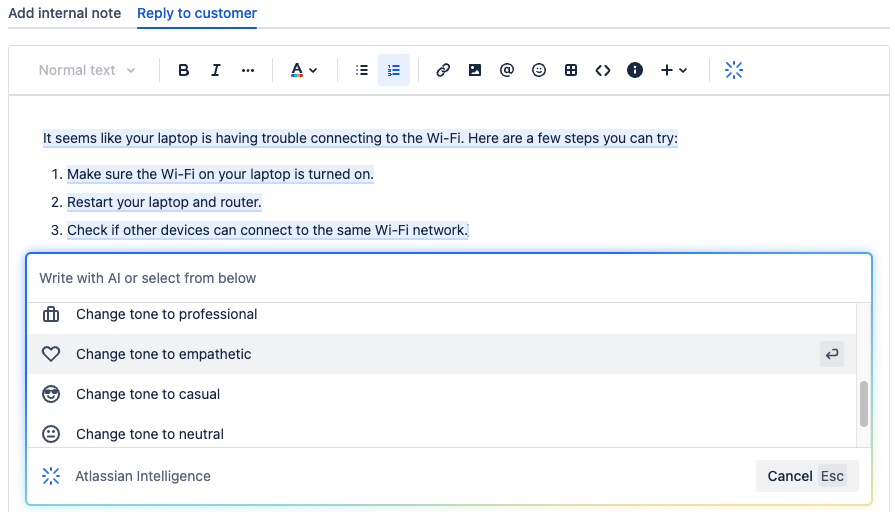Switch to Add internal note tab

[65, 13]
